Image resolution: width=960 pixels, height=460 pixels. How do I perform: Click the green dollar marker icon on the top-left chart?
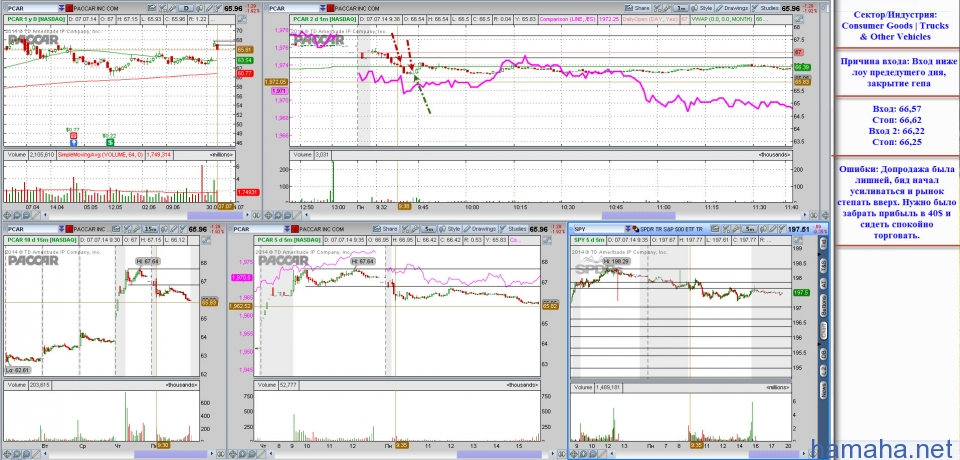(110, 141)
